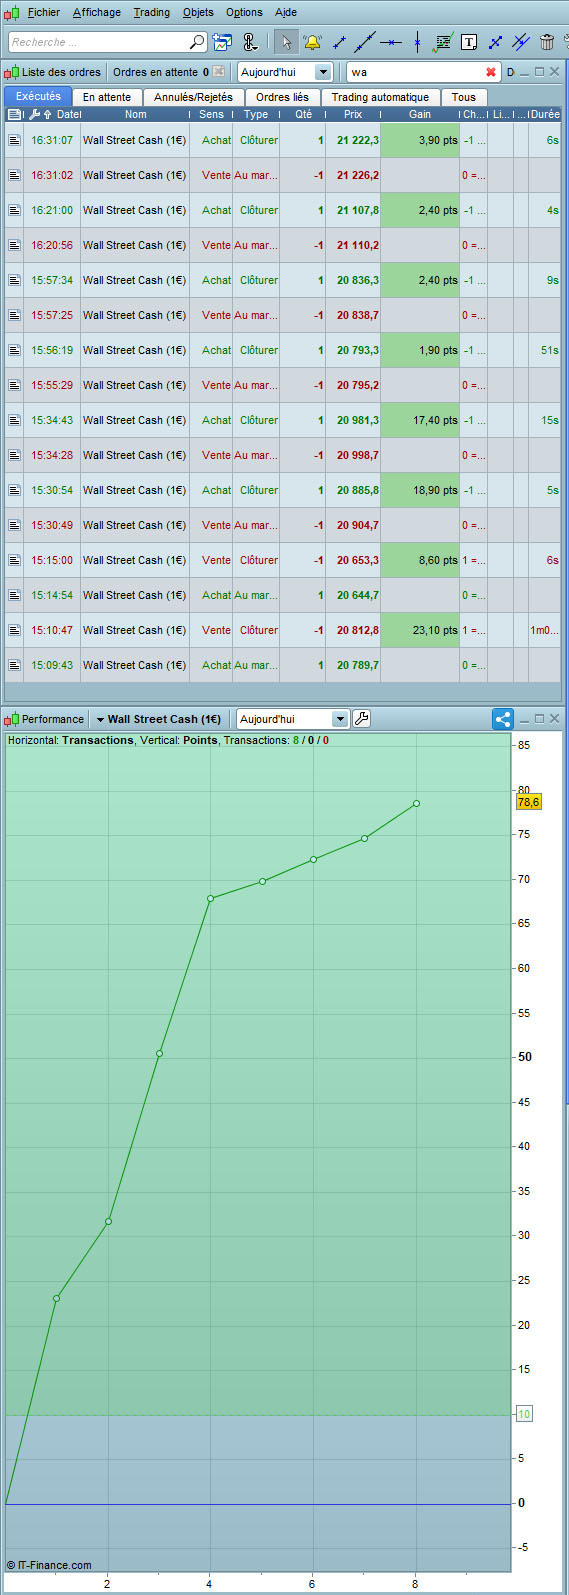Click the search magnifier icon
This screenshot has width=569, height=1595.
(x=196, y=42)
